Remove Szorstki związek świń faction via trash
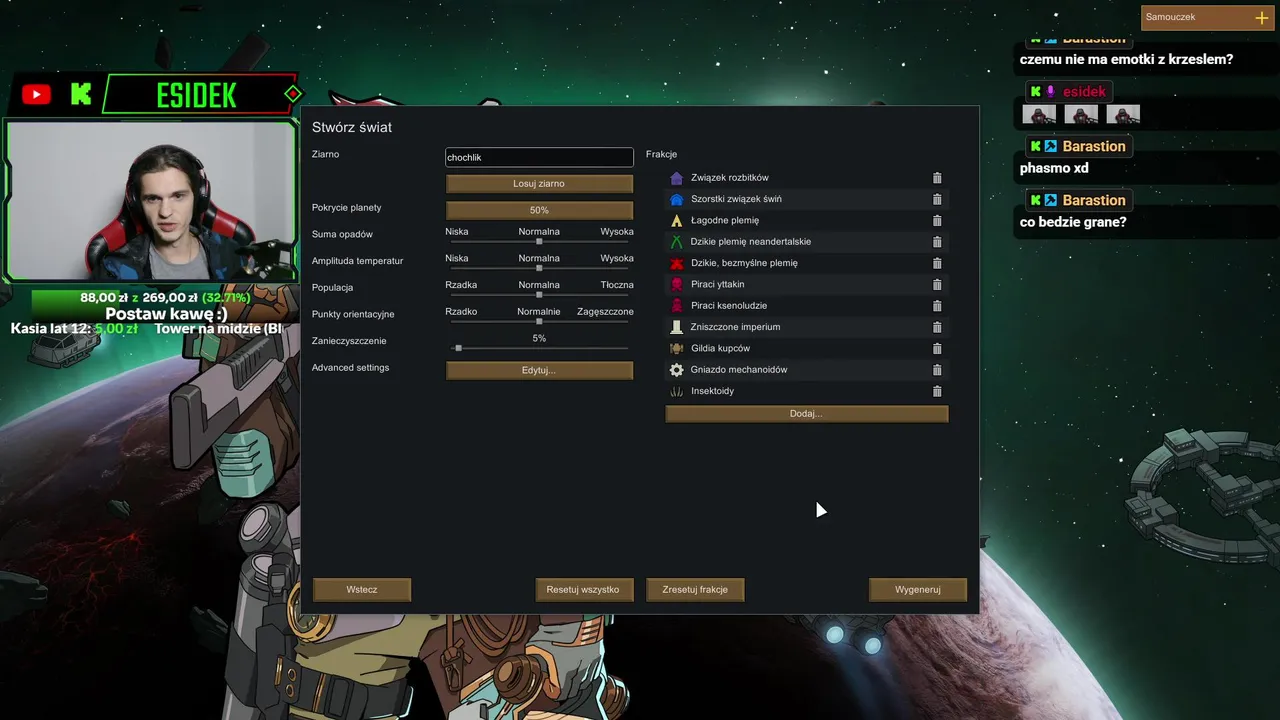The height and width of the screenshot is (720, 1280). [937, 199]
